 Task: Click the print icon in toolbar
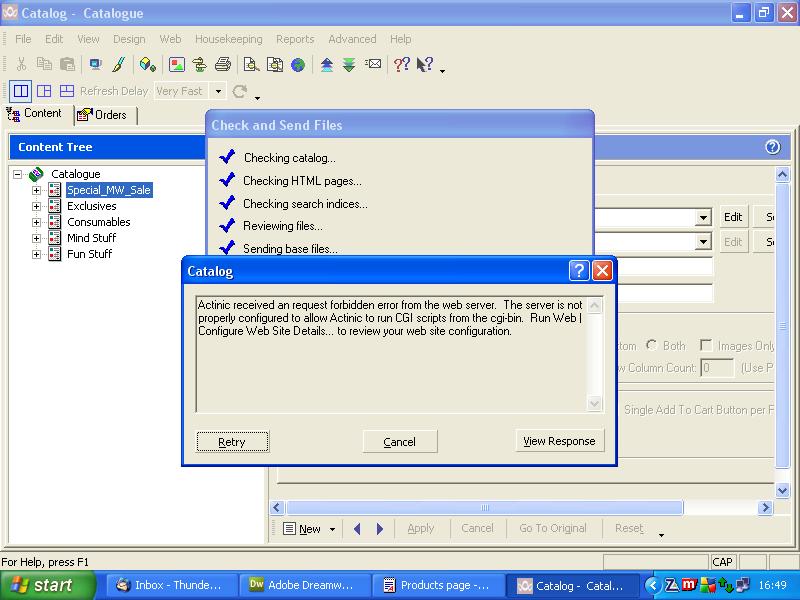click(223, 65)
